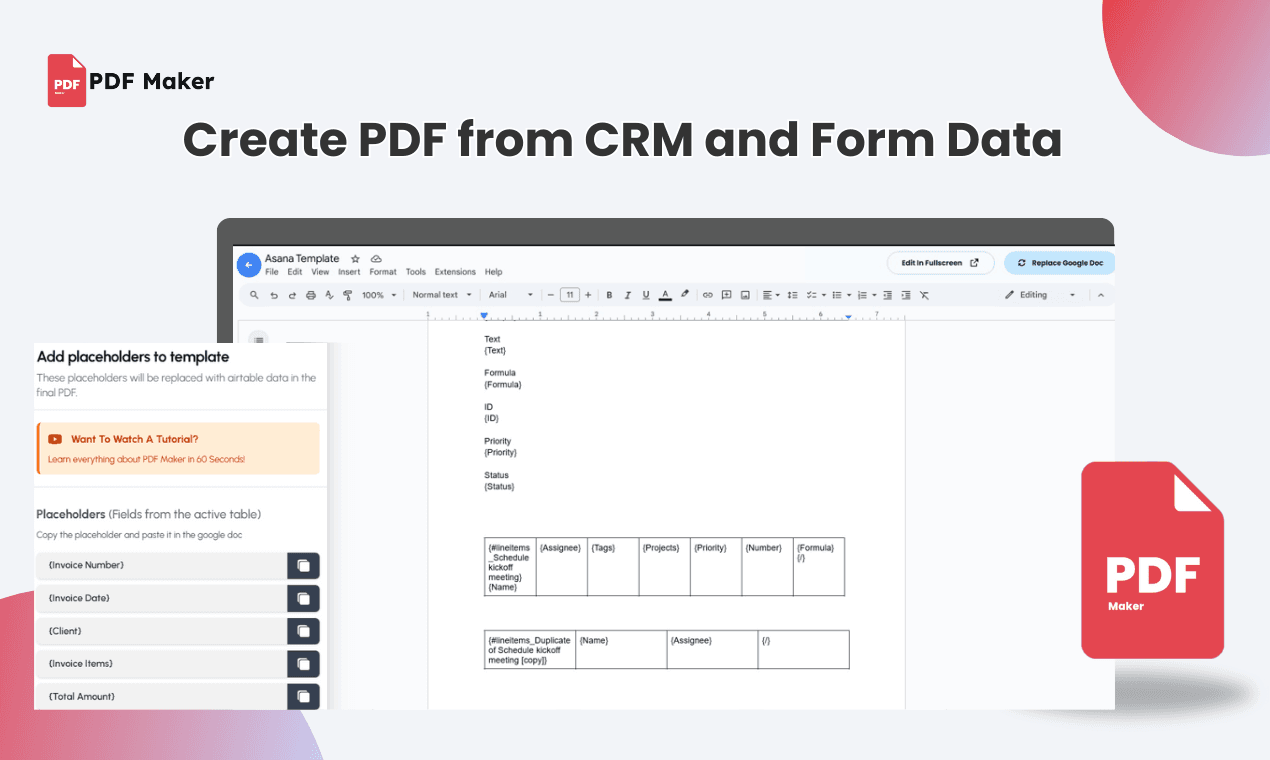The image size is (1270, 760).
Task: Select the paint format roller tool
Action: (x=347, y=295)
